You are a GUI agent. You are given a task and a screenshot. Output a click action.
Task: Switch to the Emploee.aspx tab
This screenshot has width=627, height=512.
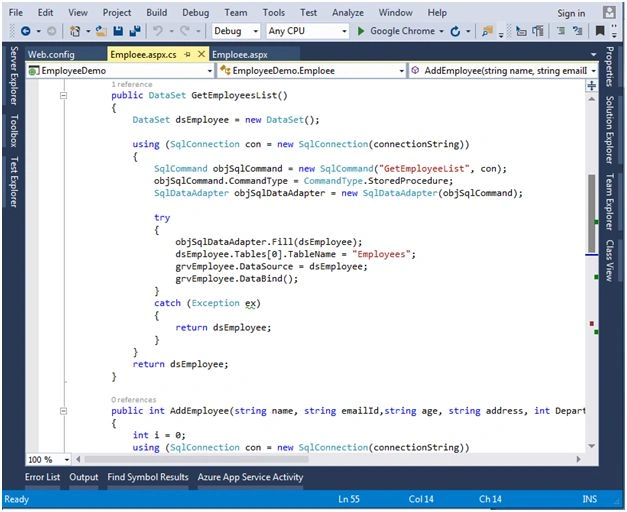click(240, 54)
